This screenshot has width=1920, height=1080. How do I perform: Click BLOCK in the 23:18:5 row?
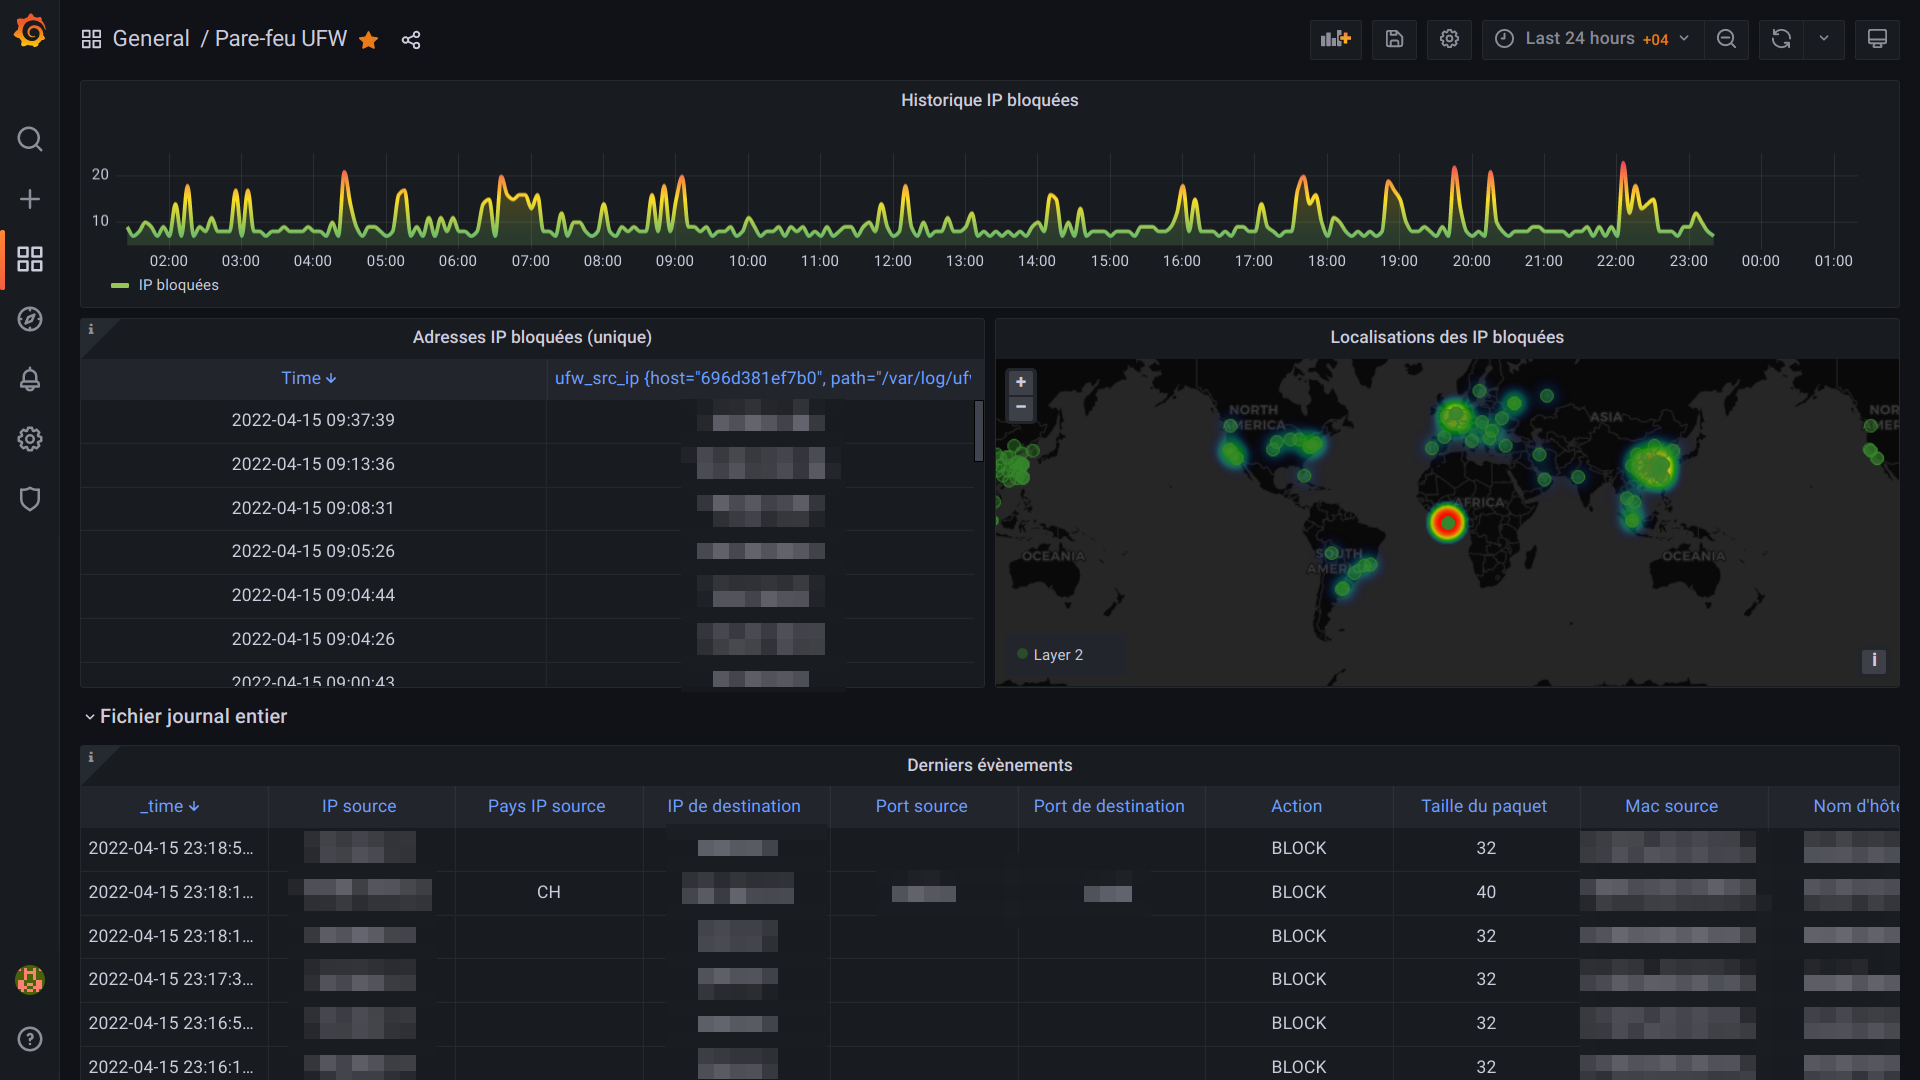1298,848
